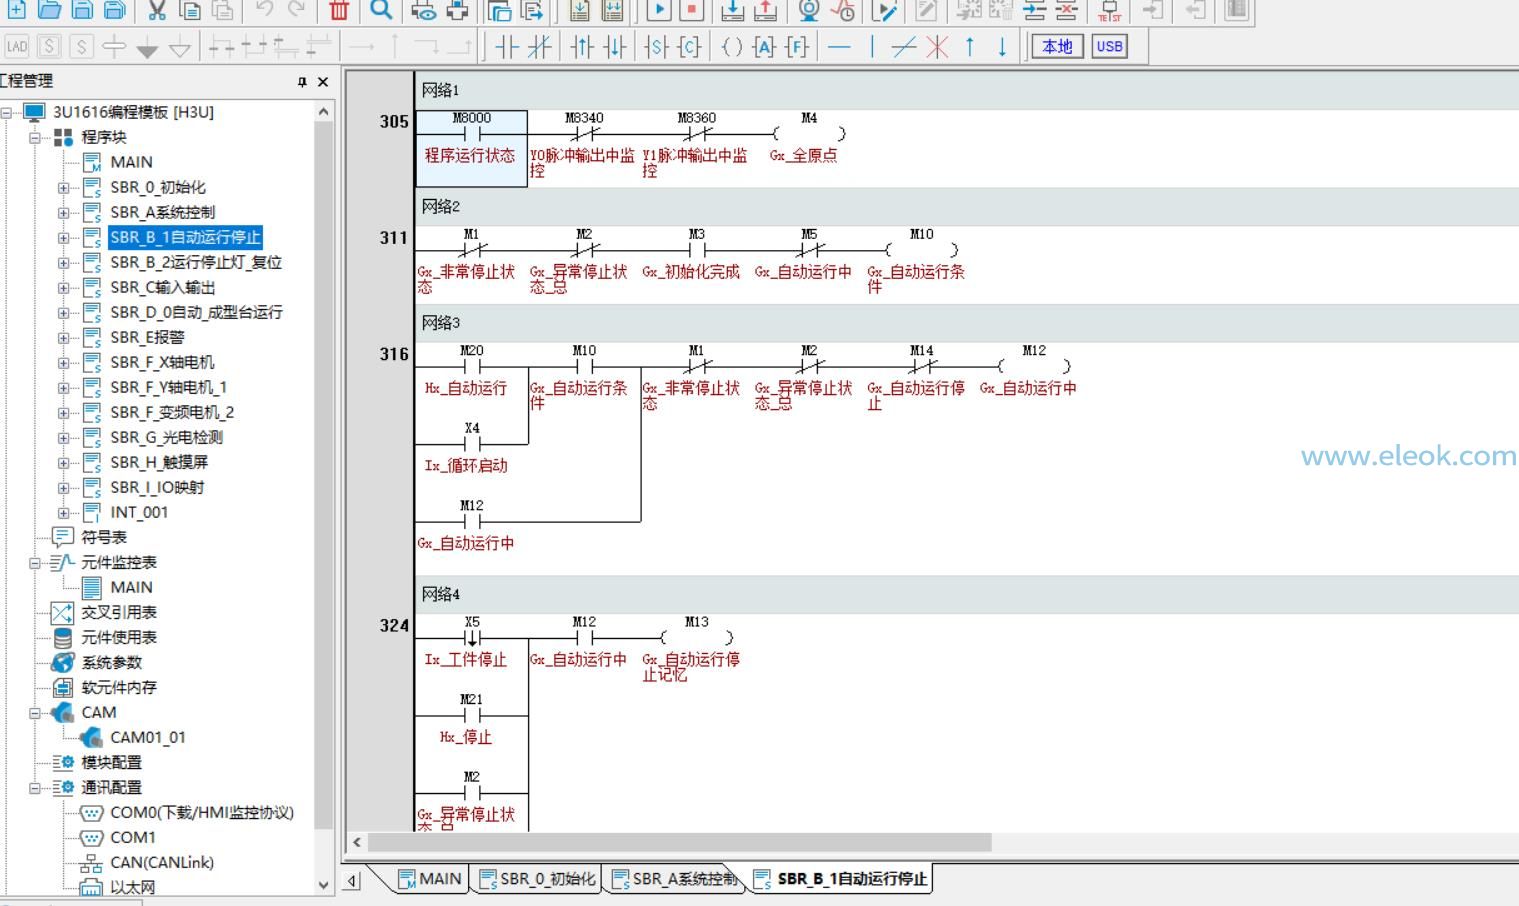Collapse the CAM tree node

click(35, 712)
